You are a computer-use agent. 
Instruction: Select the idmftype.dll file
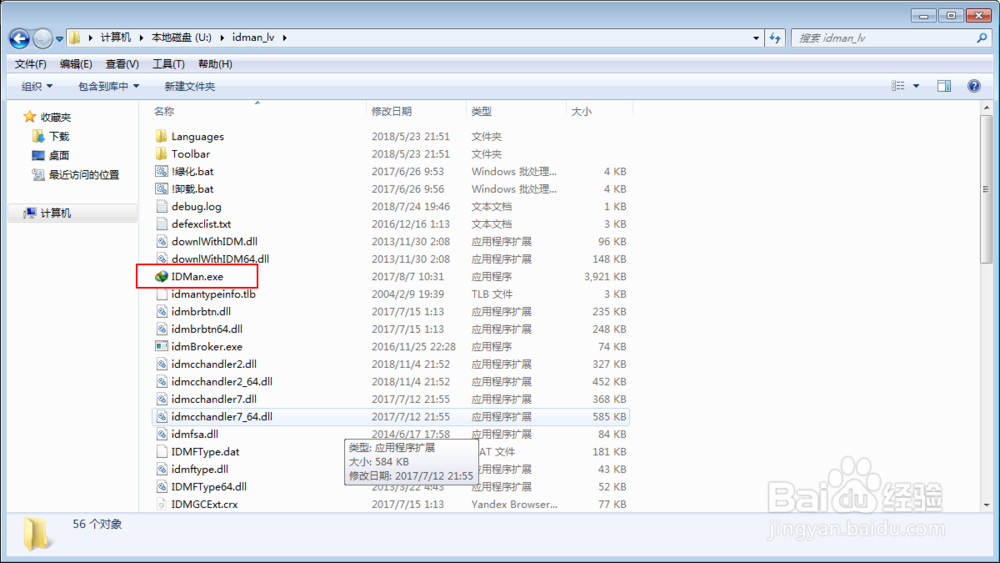(200, 469)
